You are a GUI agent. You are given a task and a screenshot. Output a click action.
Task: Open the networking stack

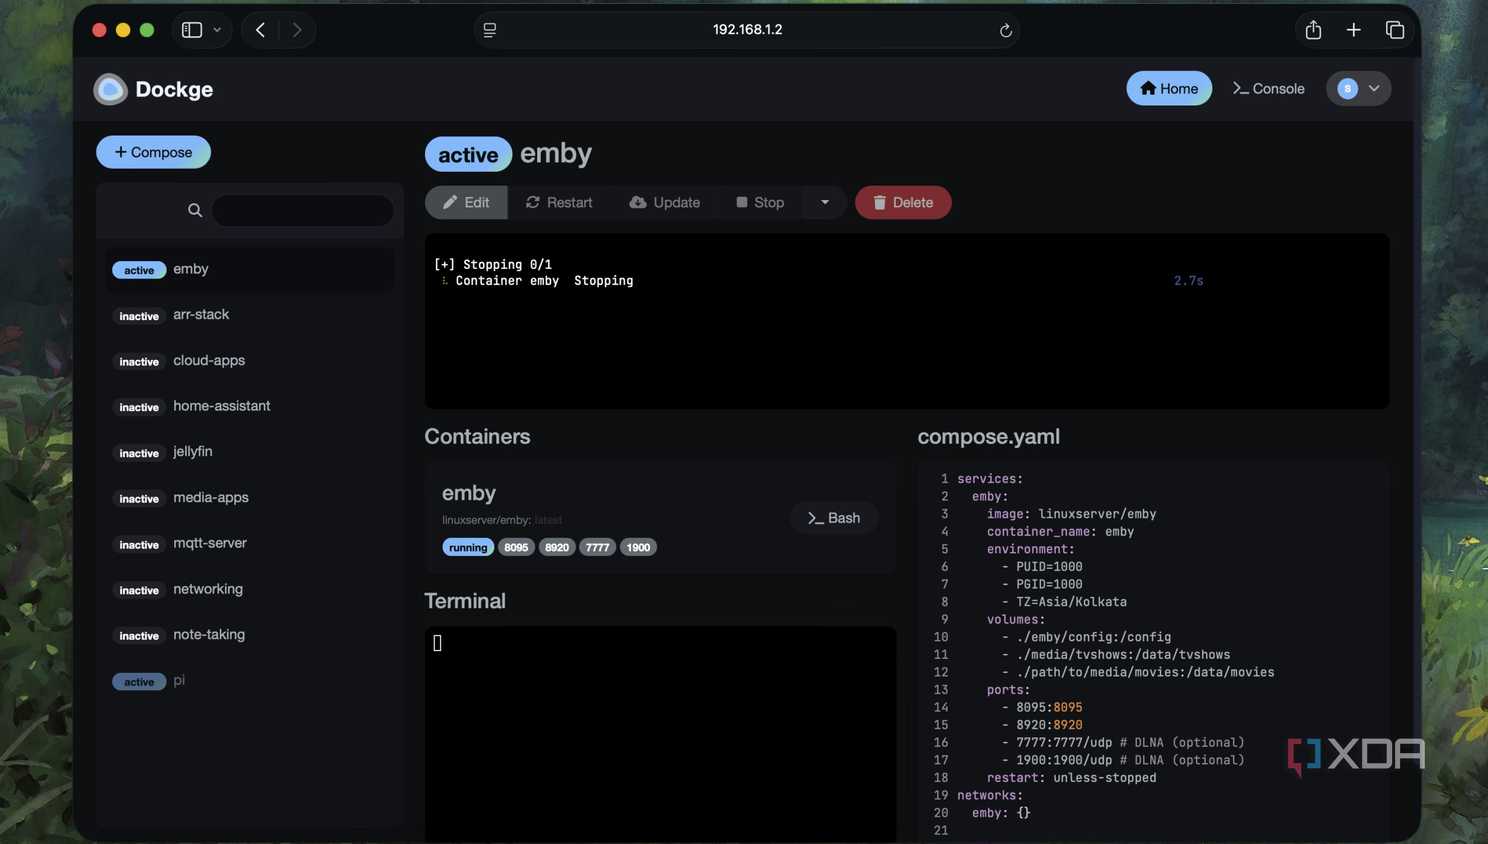point(250,589)
